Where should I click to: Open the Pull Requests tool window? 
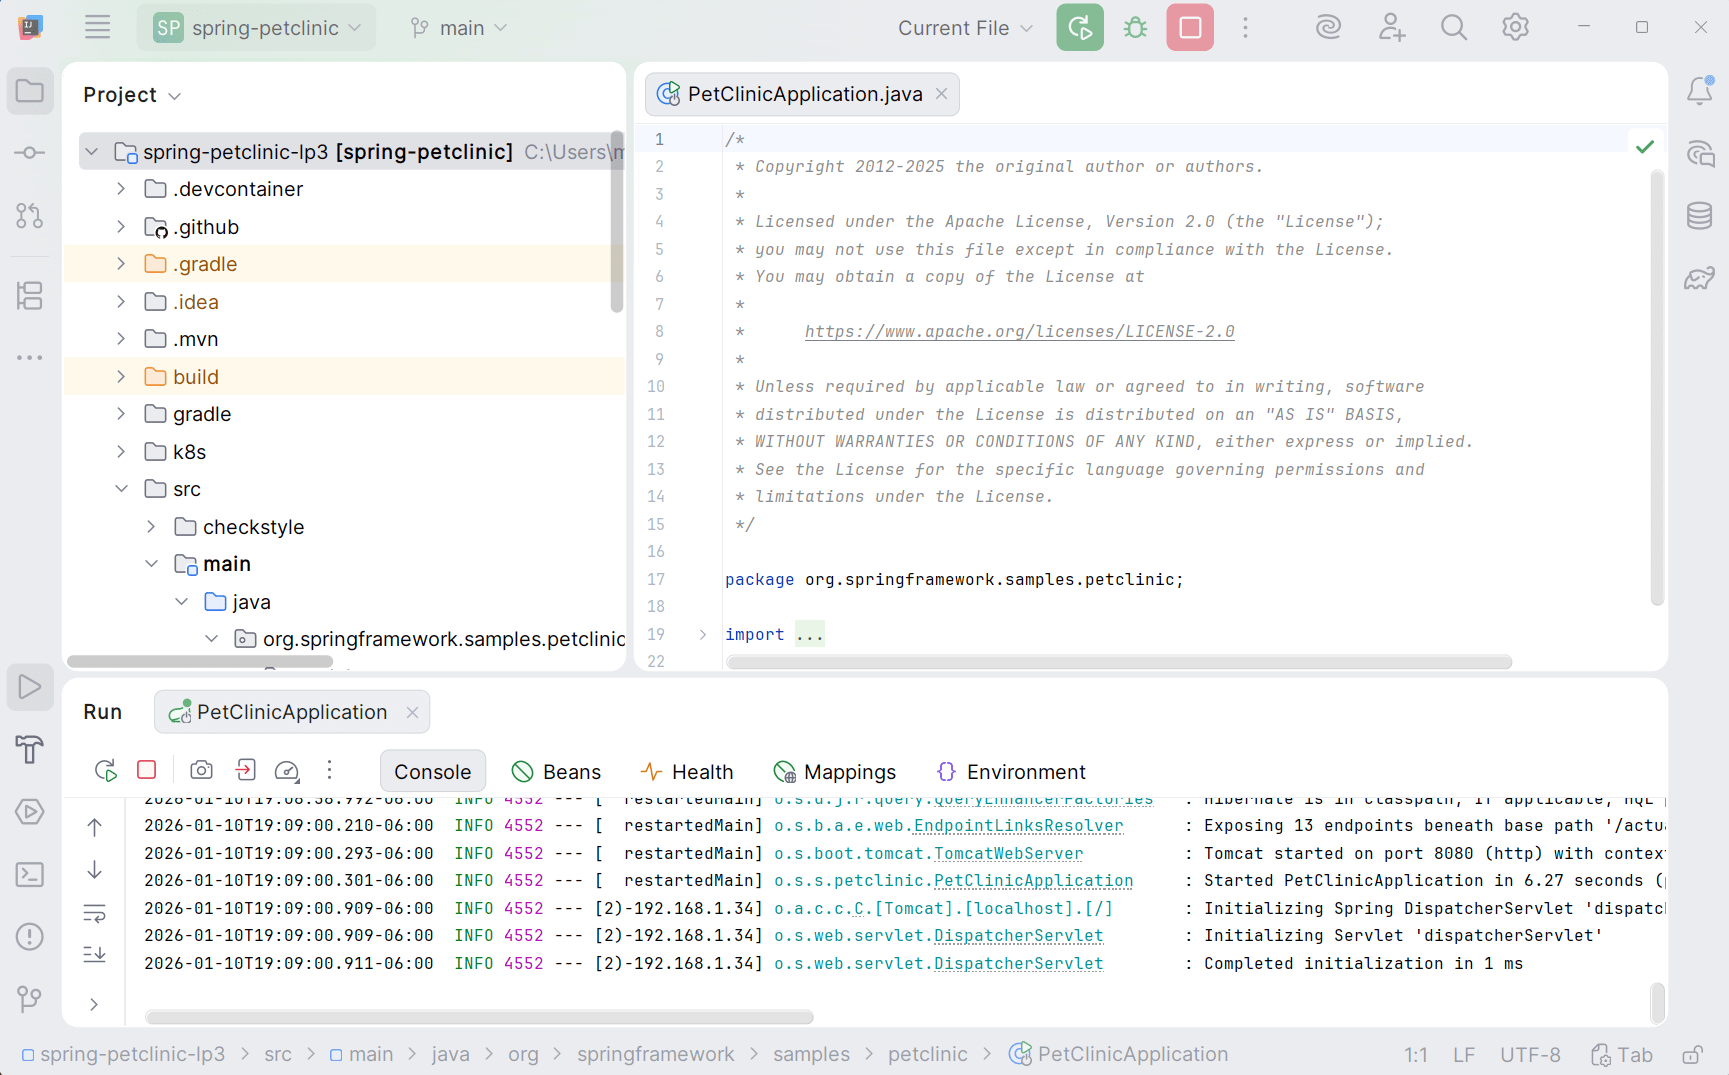[x=30, y=215]
